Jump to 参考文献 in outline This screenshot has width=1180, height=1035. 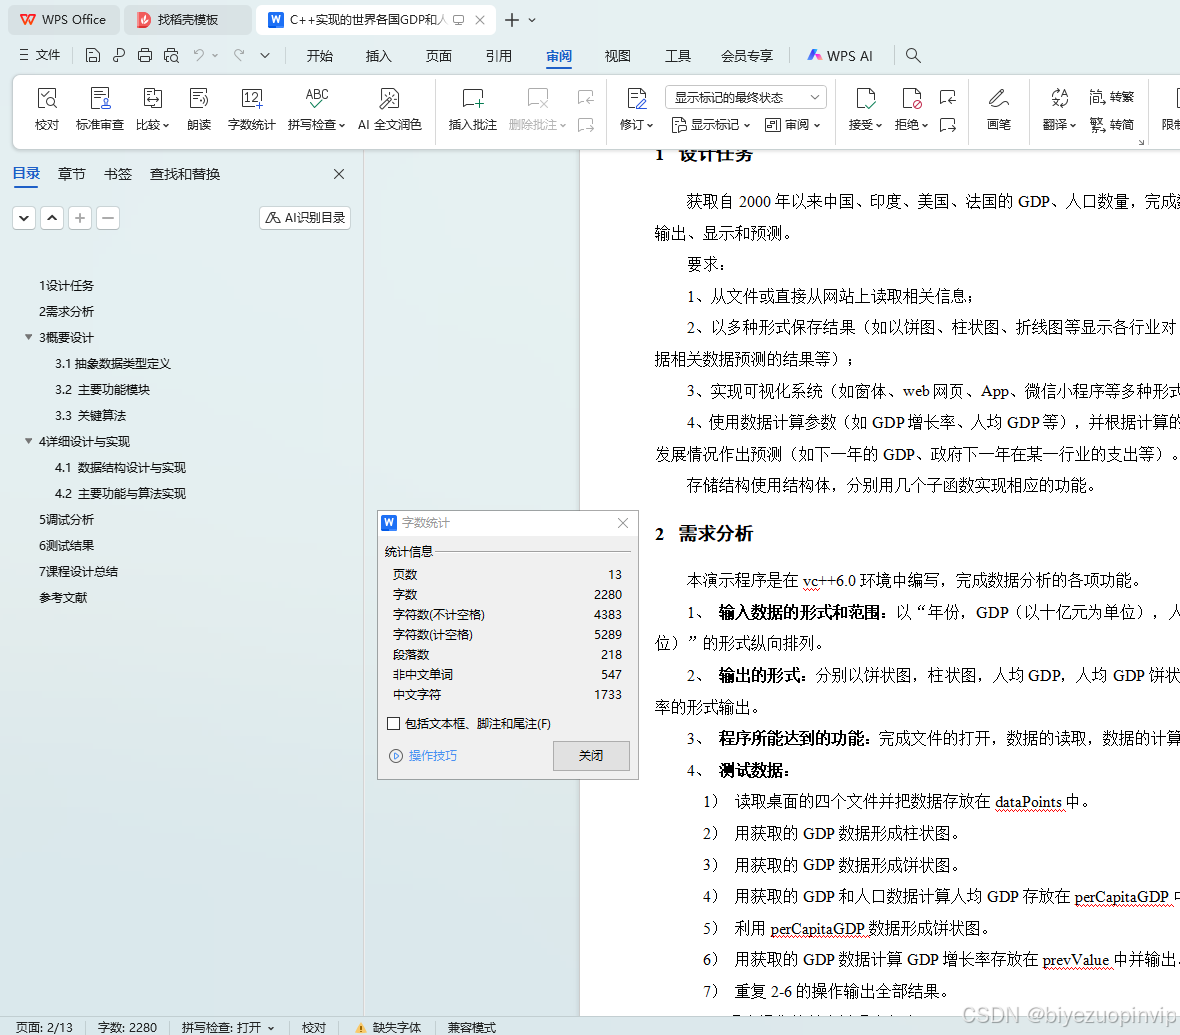pos(63,597)
